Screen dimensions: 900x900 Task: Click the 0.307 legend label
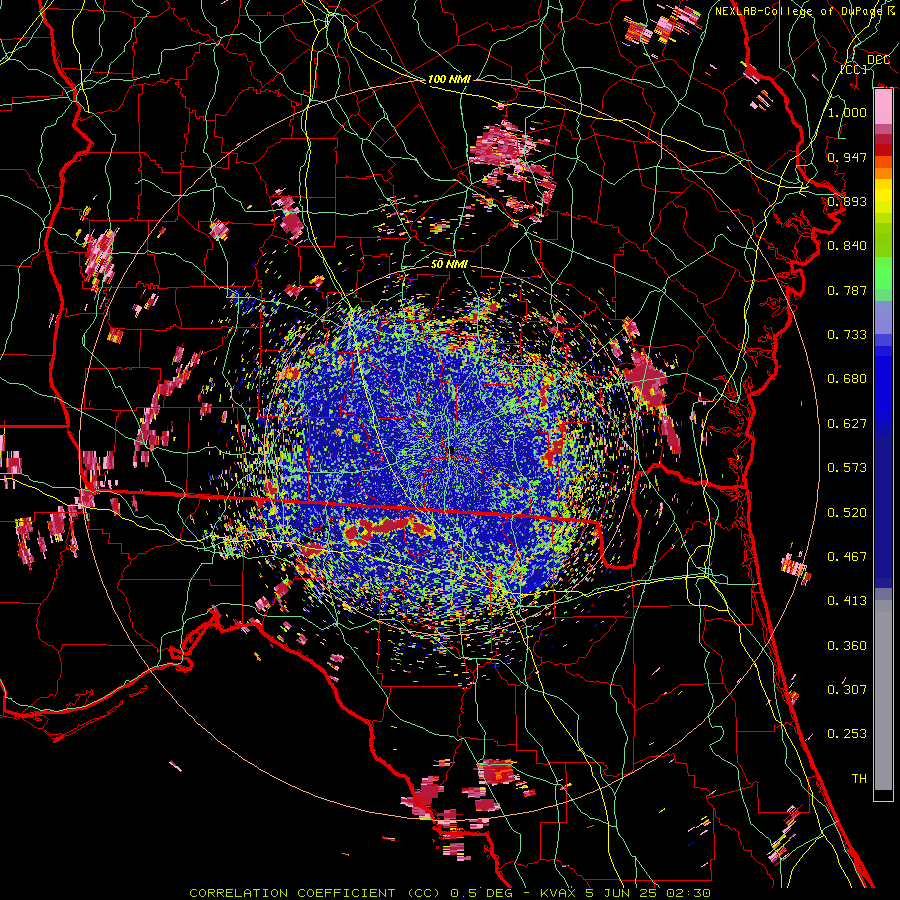847,690
